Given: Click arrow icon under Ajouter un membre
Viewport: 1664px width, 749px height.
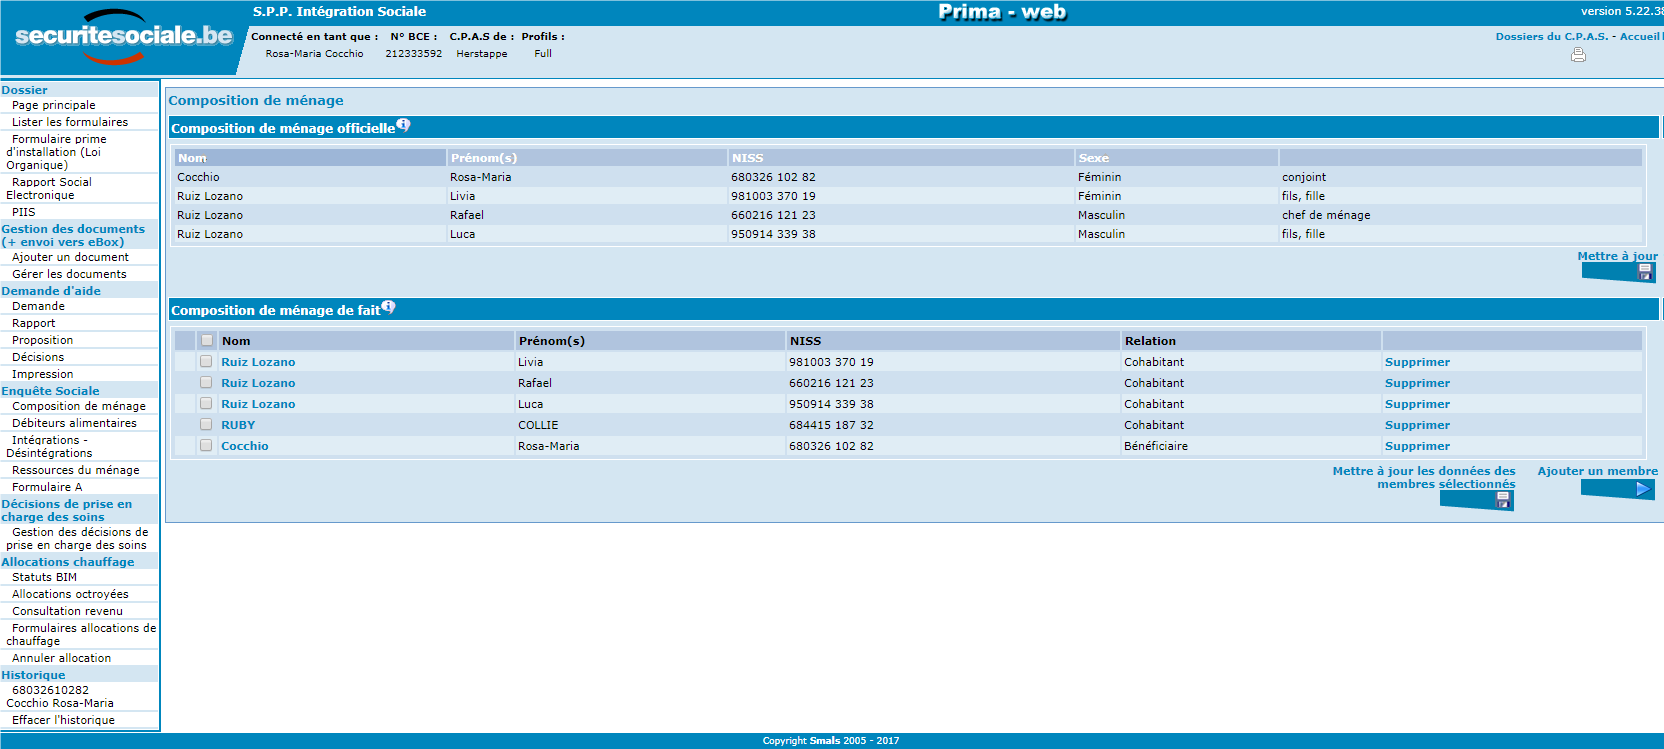Looking at the screenshot, I should (1642, 489).
